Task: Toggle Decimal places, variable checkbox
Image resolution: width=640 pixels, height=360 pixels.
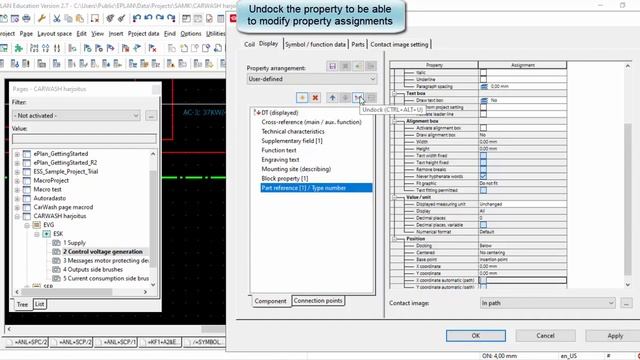Action: (x=483, y=225)
